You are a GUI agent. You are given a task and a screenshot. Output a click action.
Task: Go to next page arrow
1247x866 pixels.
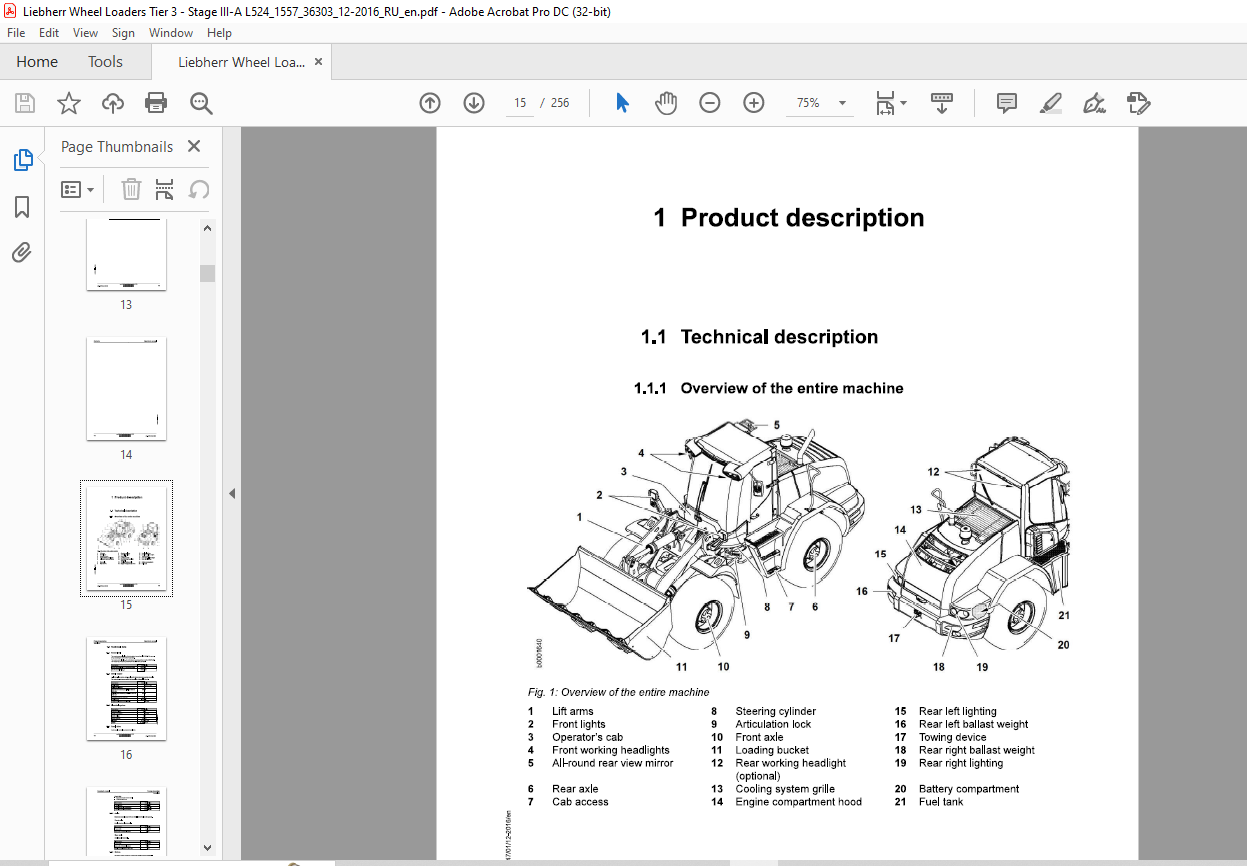(x=474, y=103)
